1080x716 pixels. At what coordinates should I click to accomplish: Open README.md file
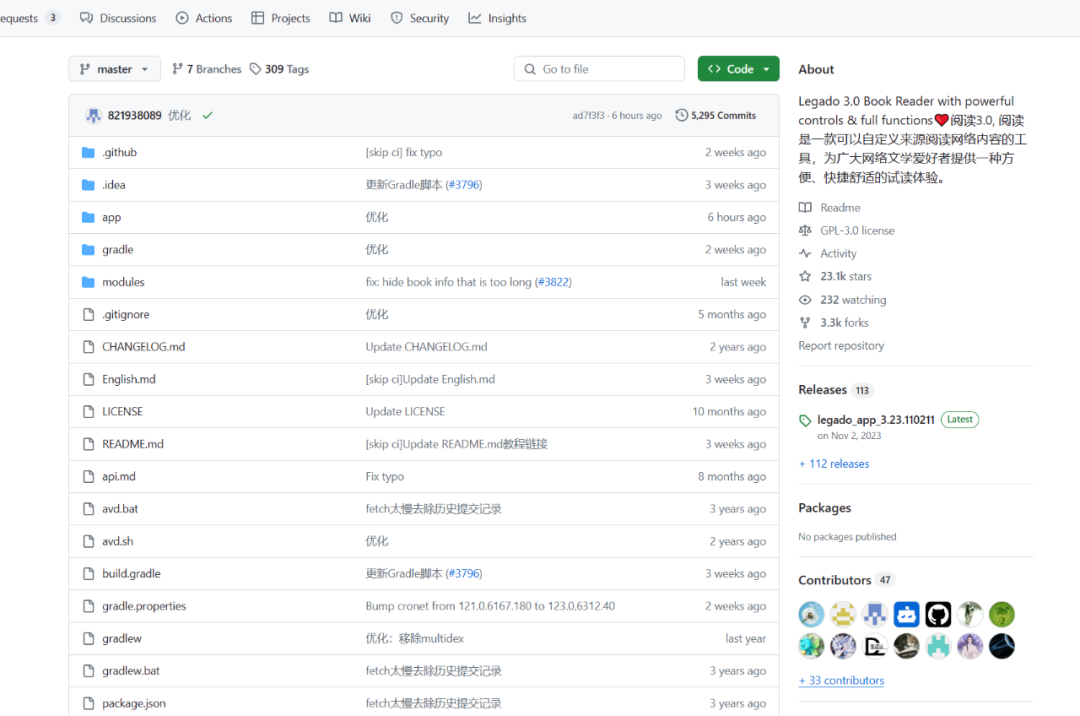coord(133,443)
